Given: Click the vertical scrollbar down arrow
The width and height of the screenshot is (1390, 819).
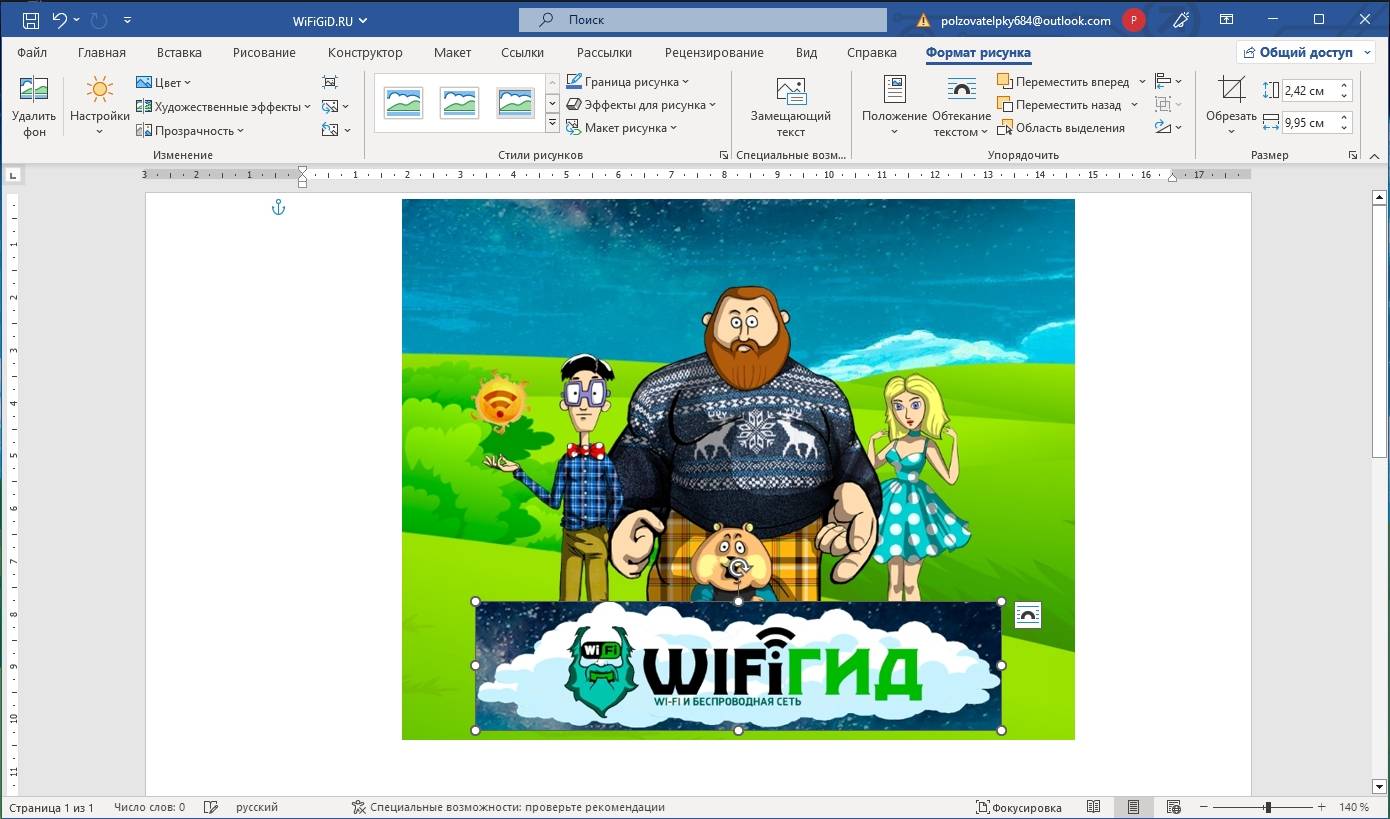Looking at the screenshot, I should (x=1380, y=786).
